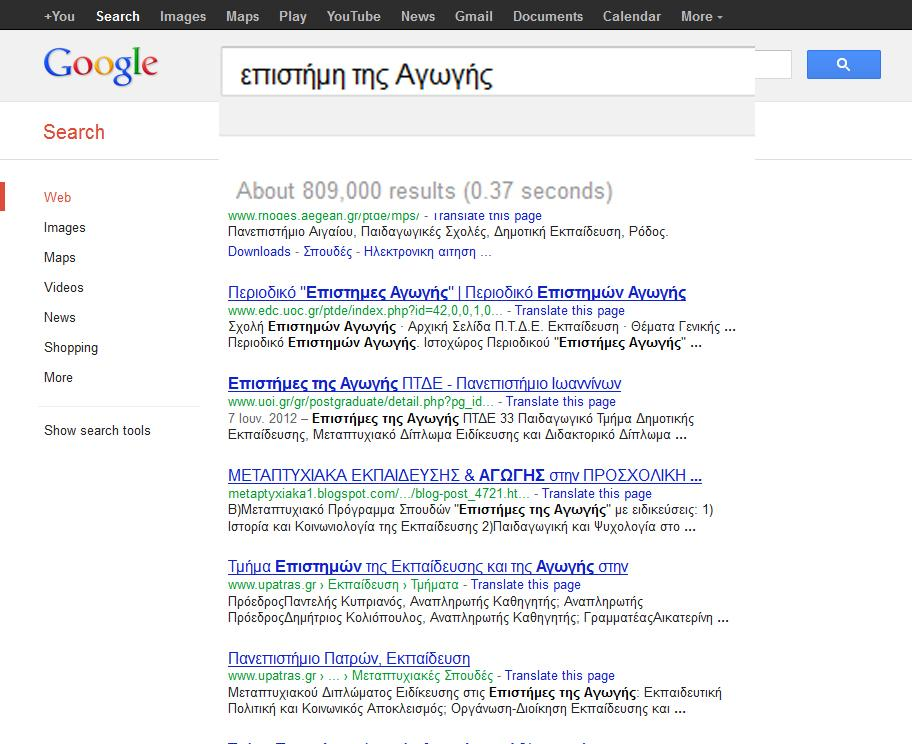912x744 pixels.
Task: Click the '7 Ιουν. 2012' date text
Action: pyautogui.click(x=262, y=418)
